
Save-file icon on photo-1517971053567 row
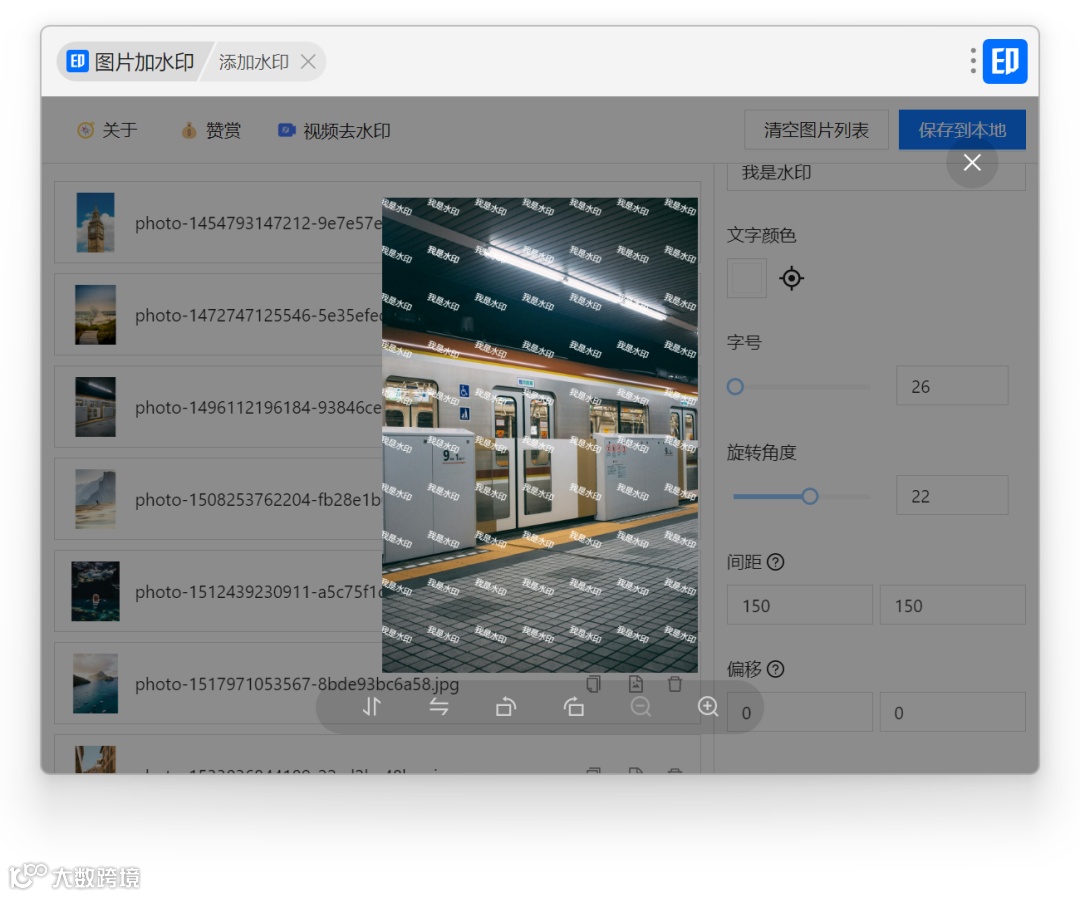tap(636, 683)
